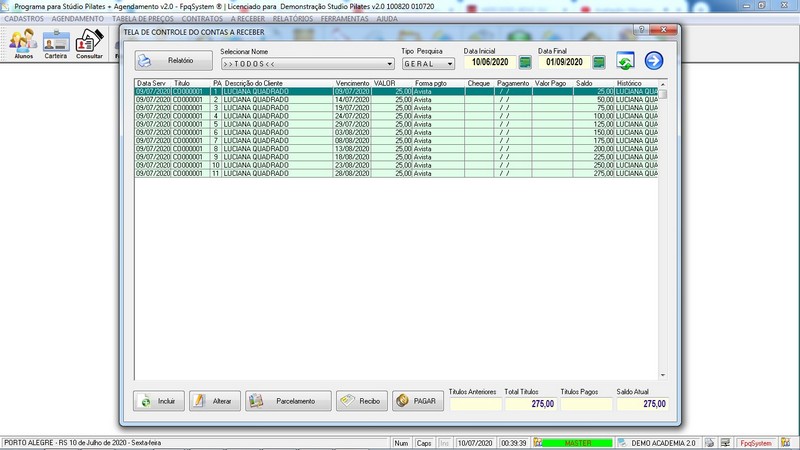The image size is (800, 450).
Task: Open the FERRAMENTAS menu
Action: [344, 19]
